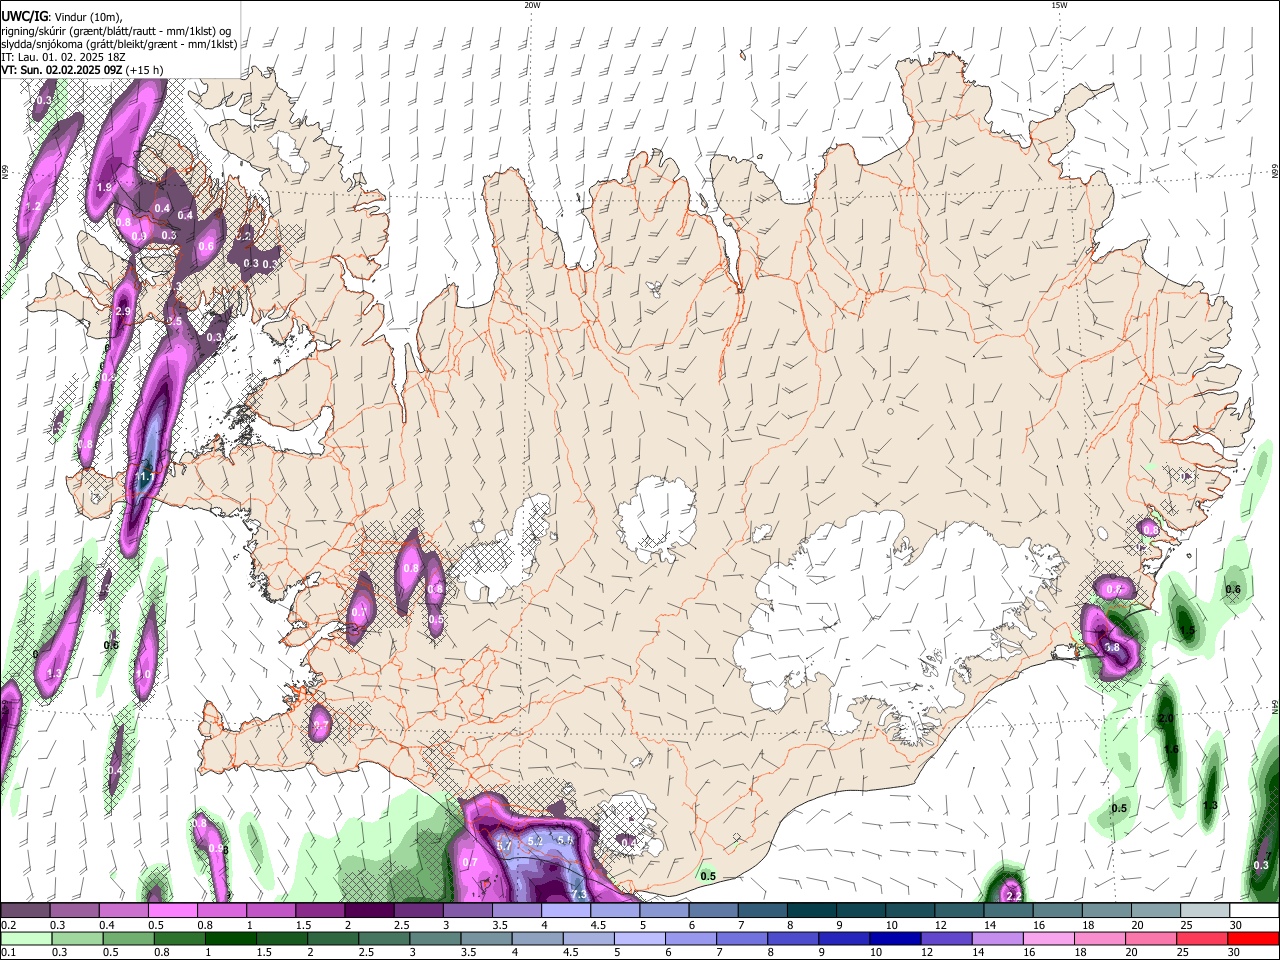Select the pale green 0.1–0.3 swatch in bottom legend
The width and height of the screenshot is (1280, 960).
coord(25,938)
